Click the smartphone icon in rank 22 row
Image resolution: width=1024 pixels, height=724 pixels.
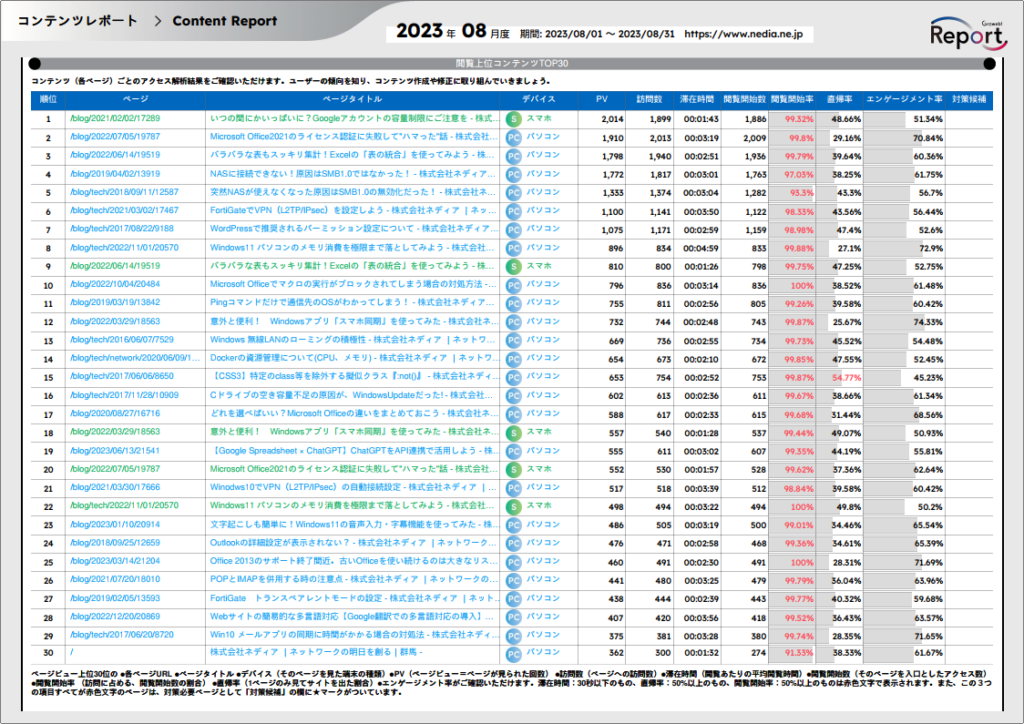pyautogui.click(x=513, y=507)
